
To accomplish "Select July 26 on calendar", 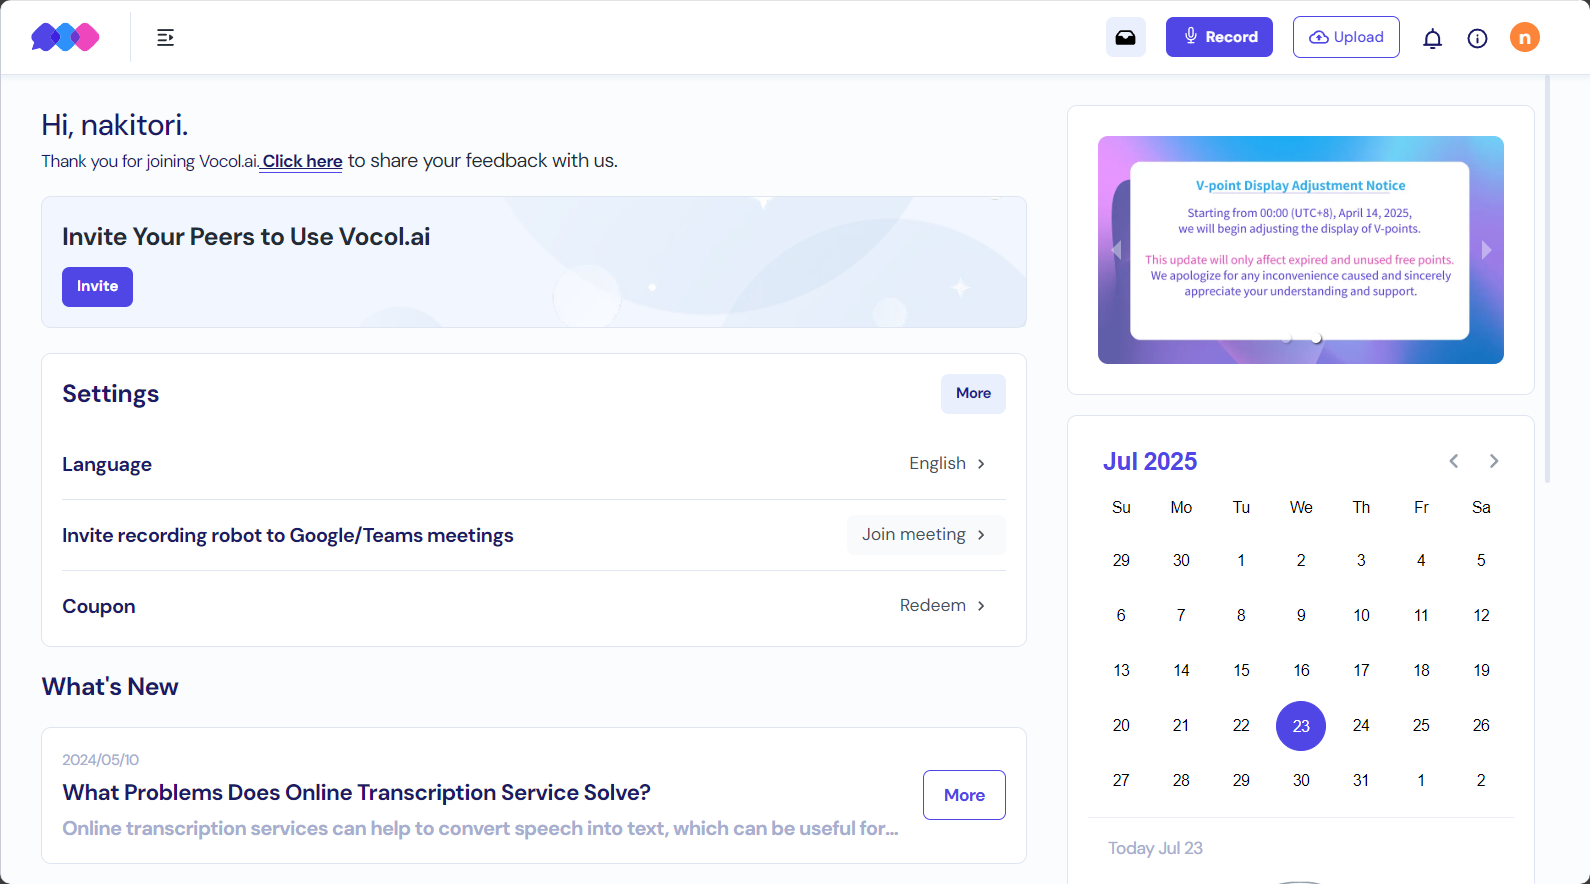I will 1481,726.
